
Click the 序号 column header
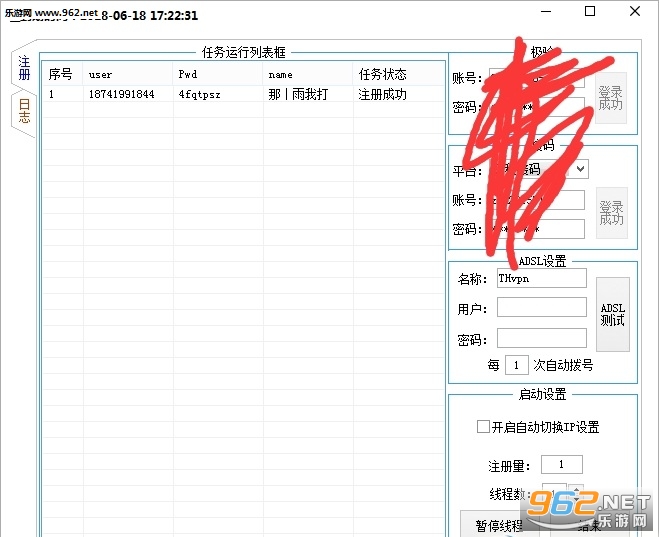point(63,74)
